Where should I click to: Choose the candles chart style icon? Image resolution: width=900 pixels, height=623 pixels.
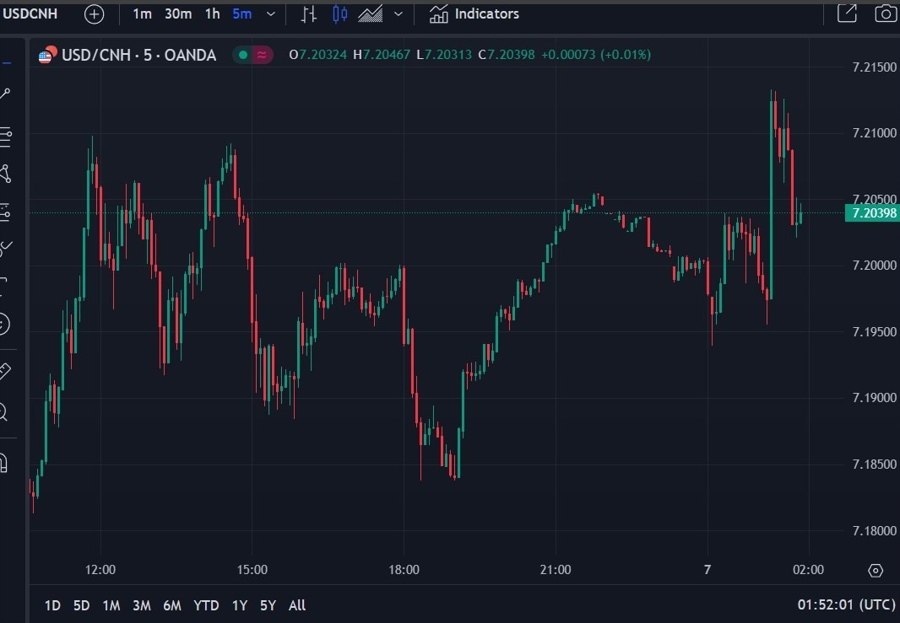pos(340,14)
